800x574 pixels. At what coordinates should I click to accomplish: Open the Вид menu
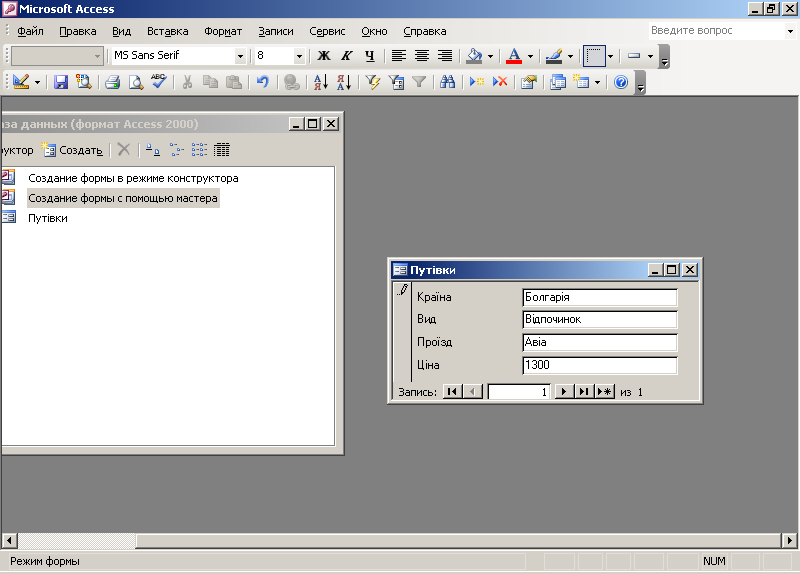coord(121,31)
